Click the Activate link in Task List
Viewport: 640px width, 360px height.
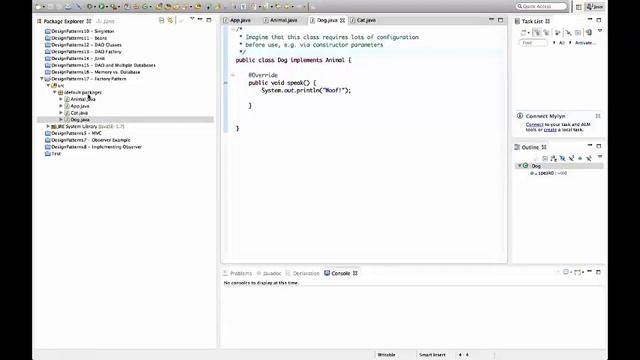tap(585, 43)
